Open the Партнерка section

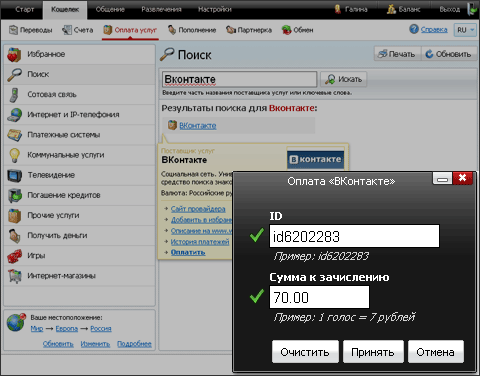coord(249,30)
